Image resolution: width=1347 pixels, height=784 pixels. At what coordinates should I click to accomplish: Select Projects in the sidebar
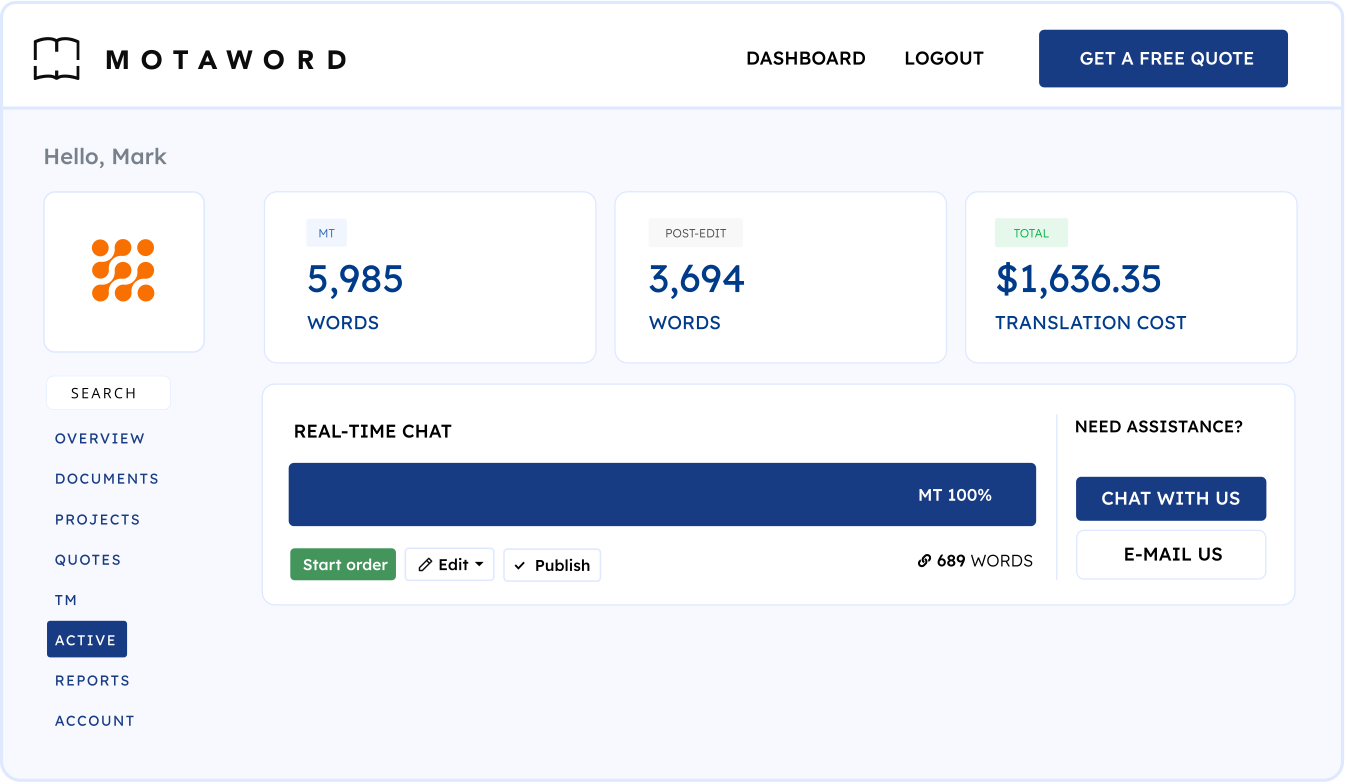tap(98, 519)
